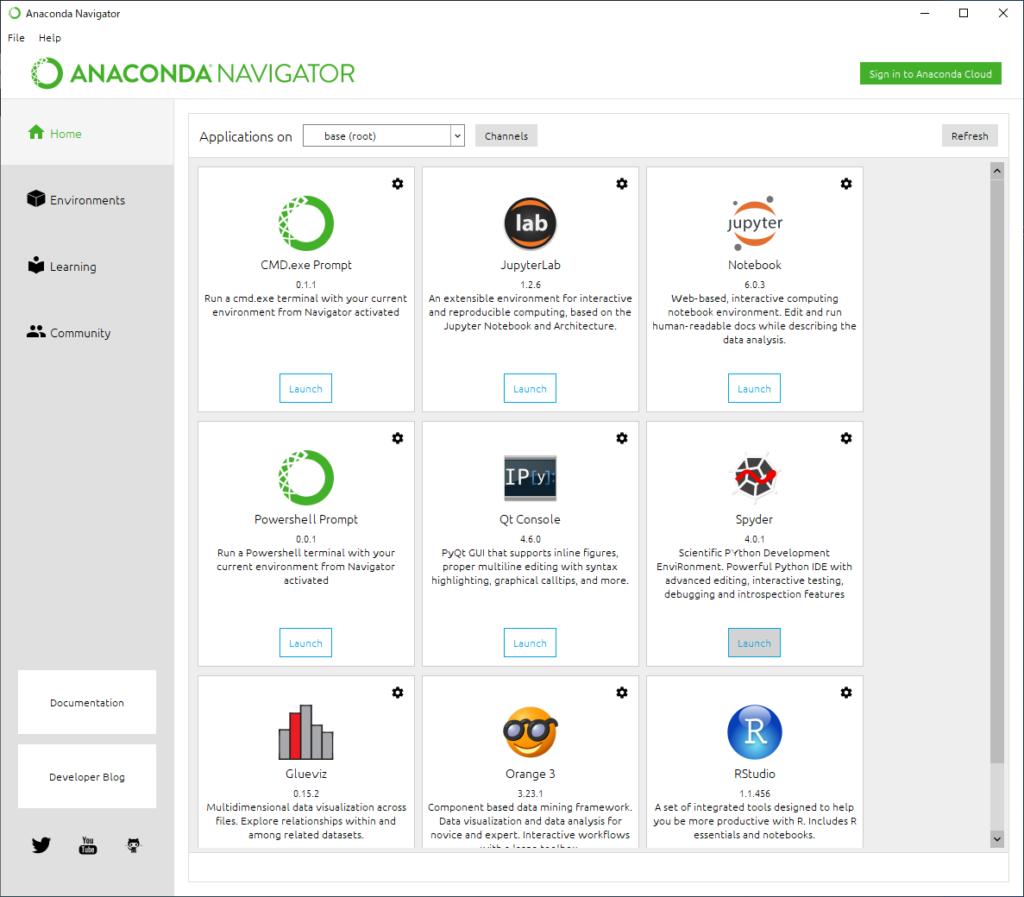Switch to the Community tab
This screenshot has height=897, width=1024.
(x=88, y=333)
